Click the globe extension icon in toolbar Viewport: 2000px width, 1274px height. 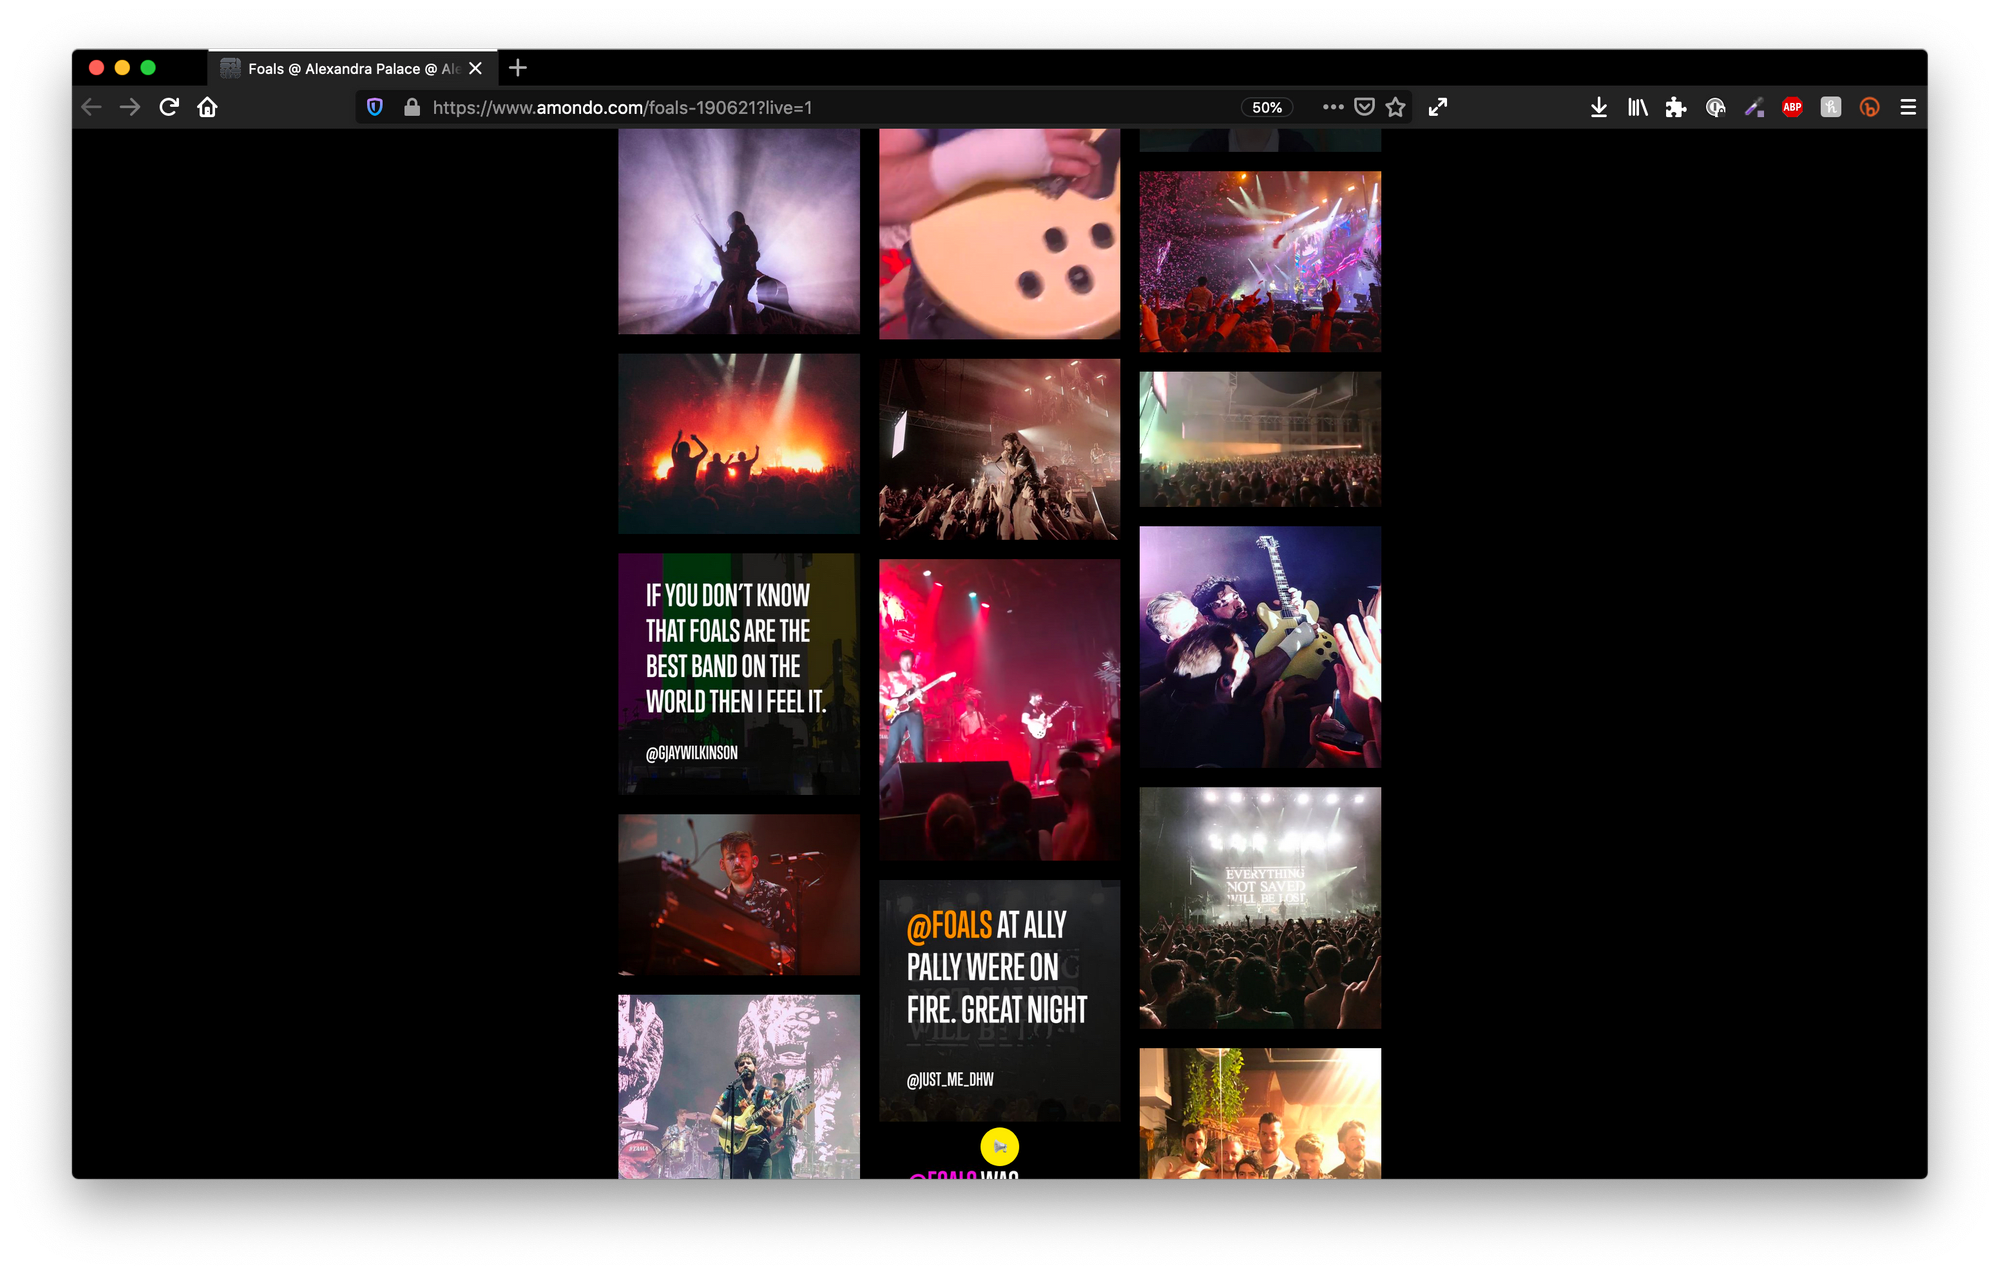[1715, 107]
